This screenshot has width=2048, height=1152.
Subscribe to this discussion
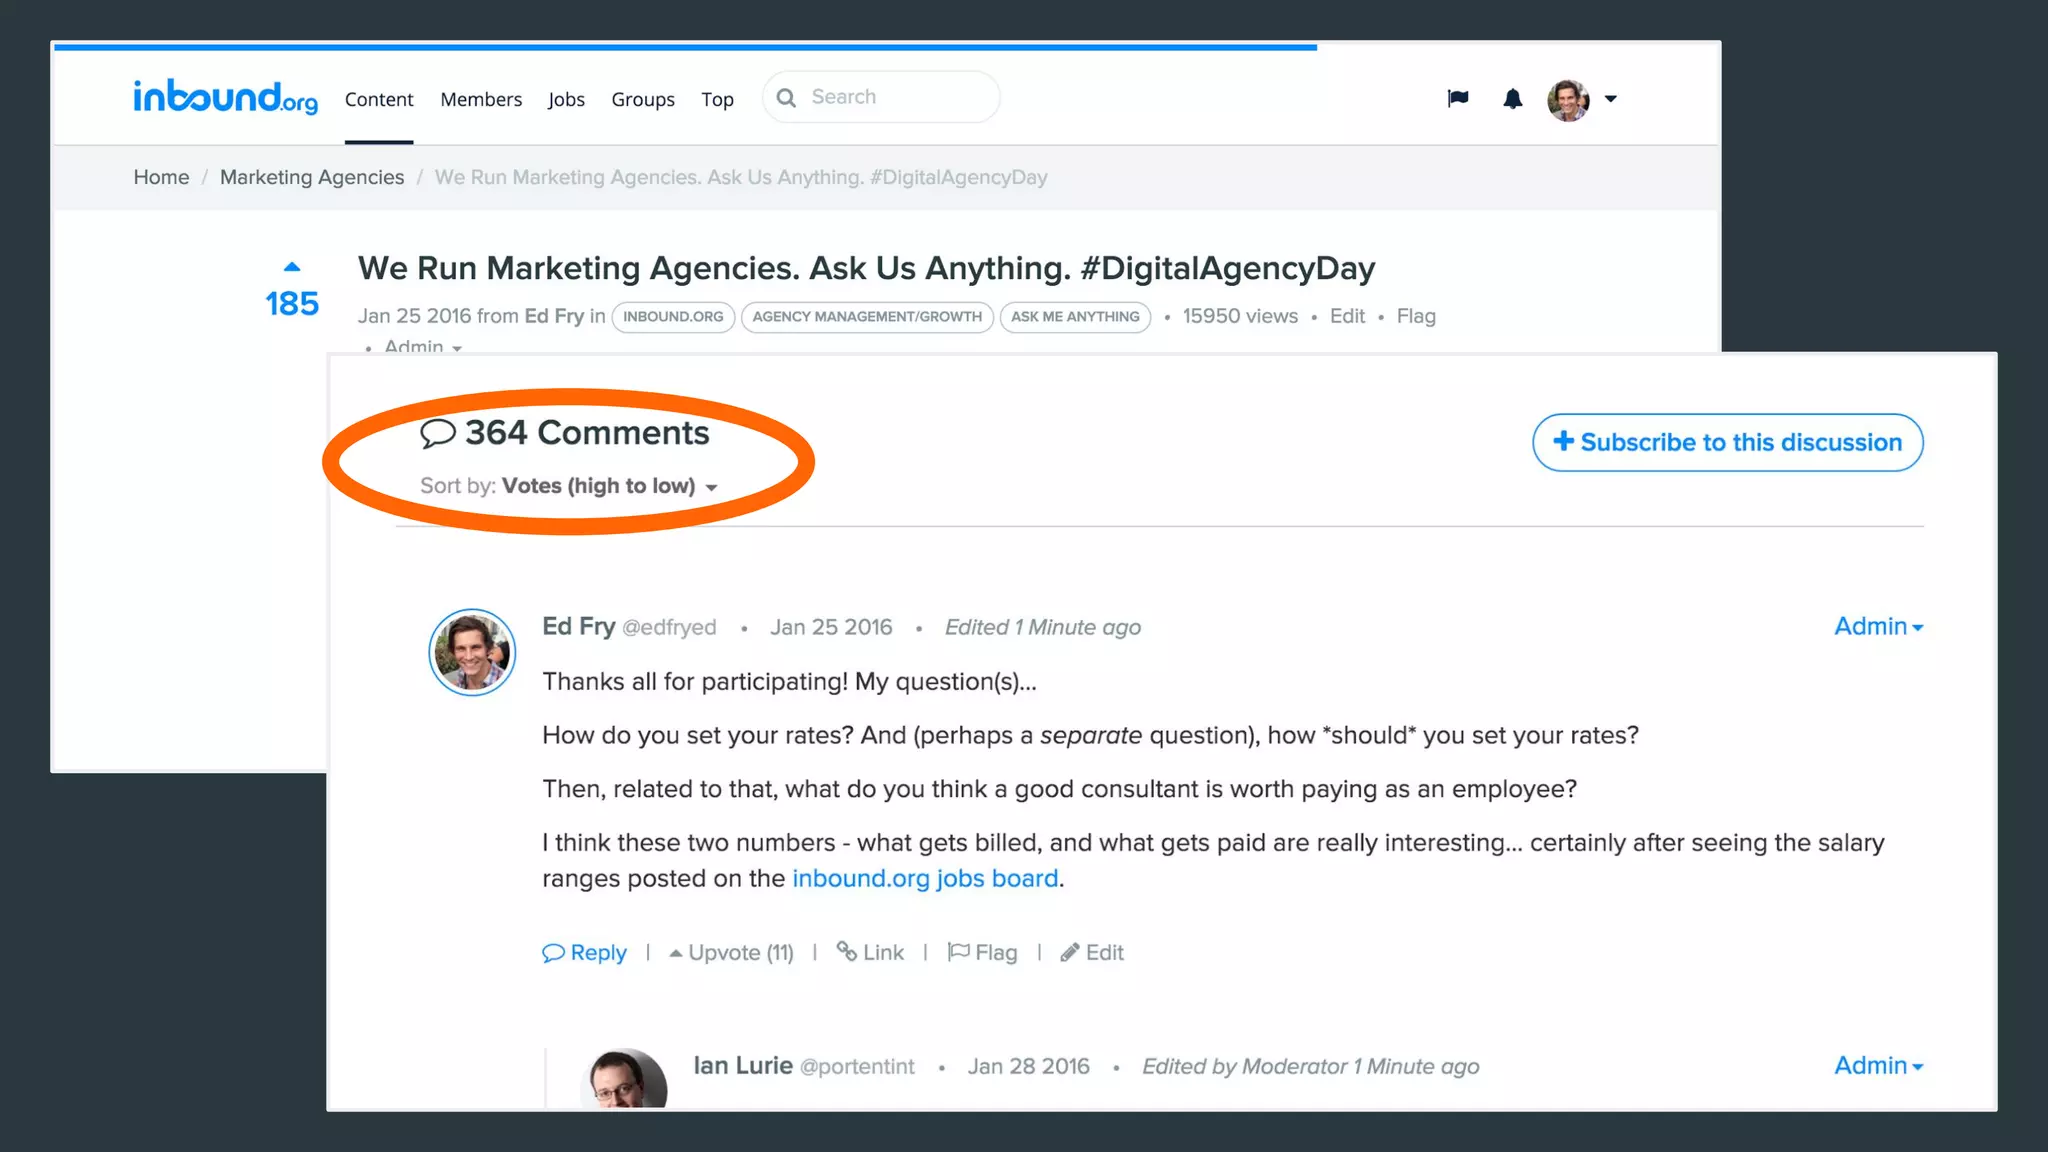pyautogui.click(x=1727, y=442)
